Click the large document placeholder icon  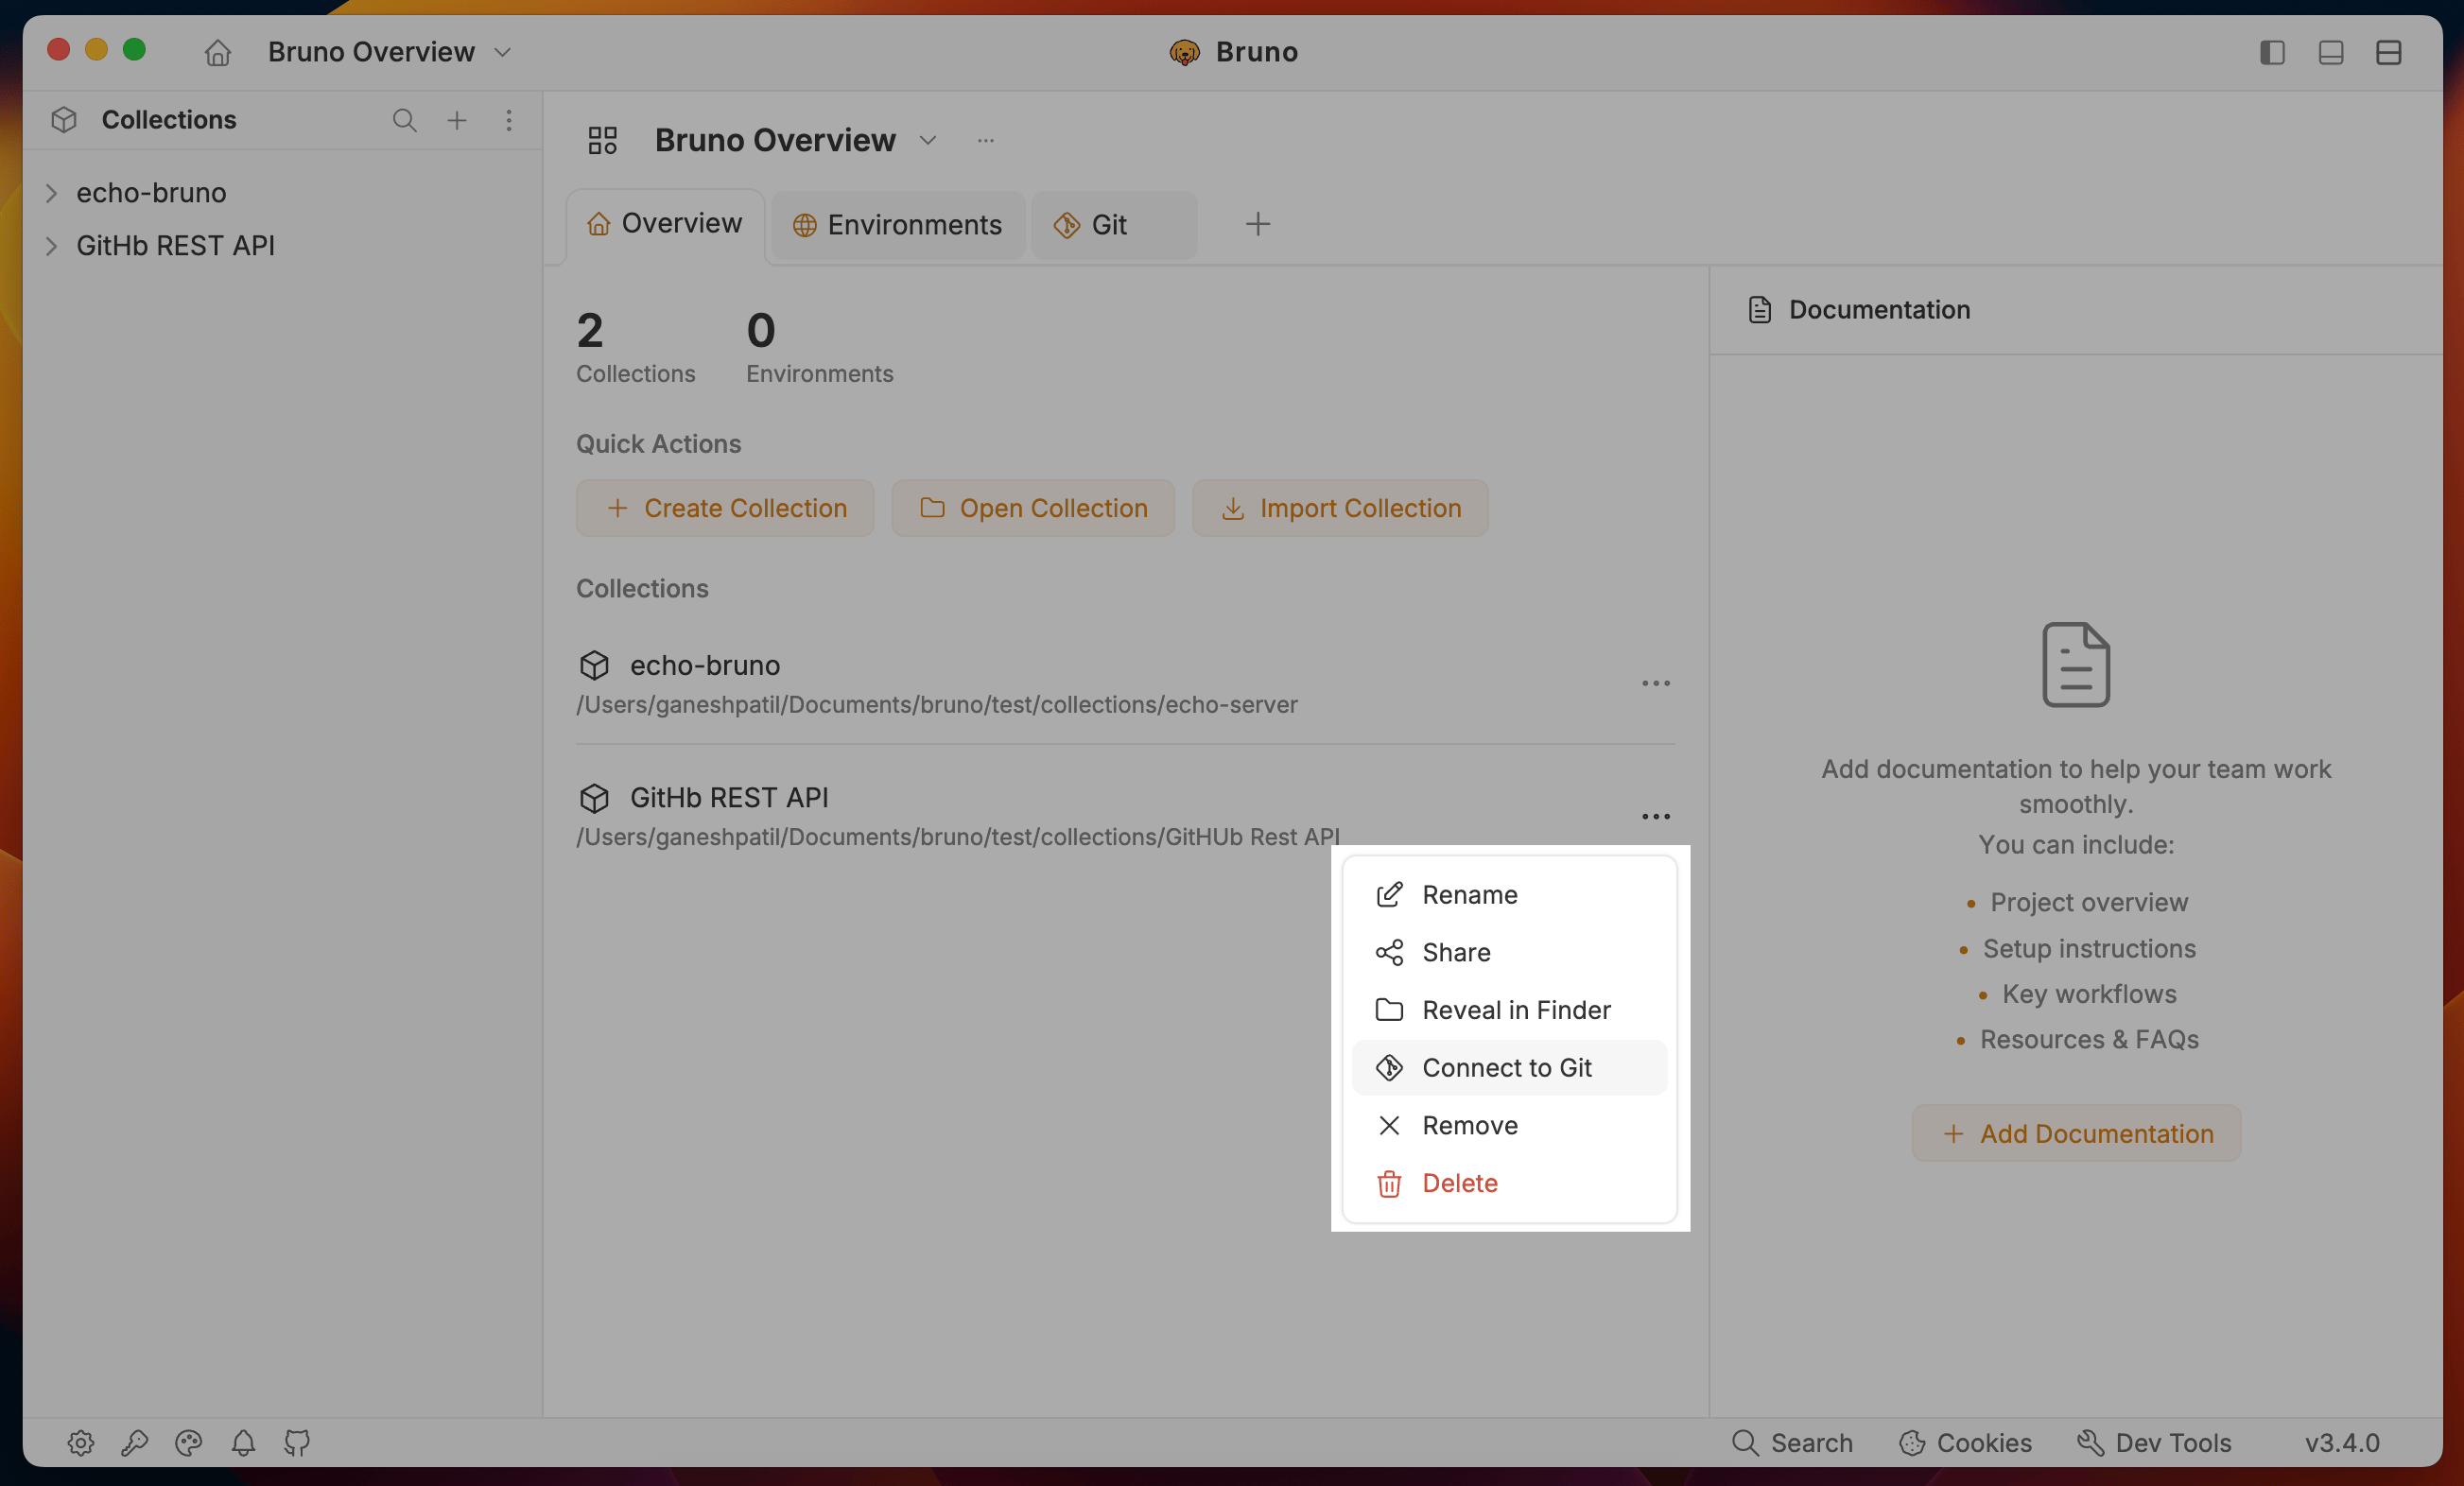point(2075,665)
